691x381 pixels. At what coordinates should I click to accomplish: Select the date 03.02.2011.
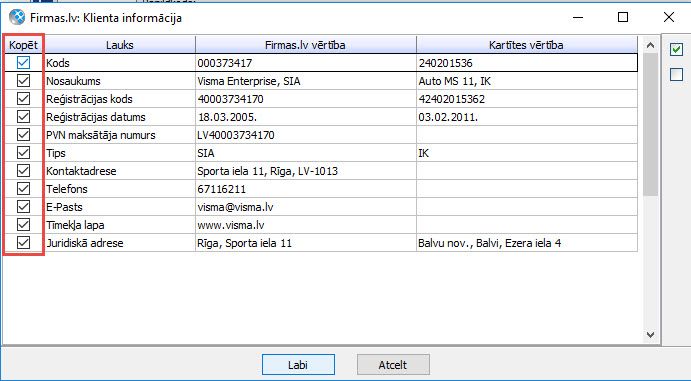[x=448, y=117]
